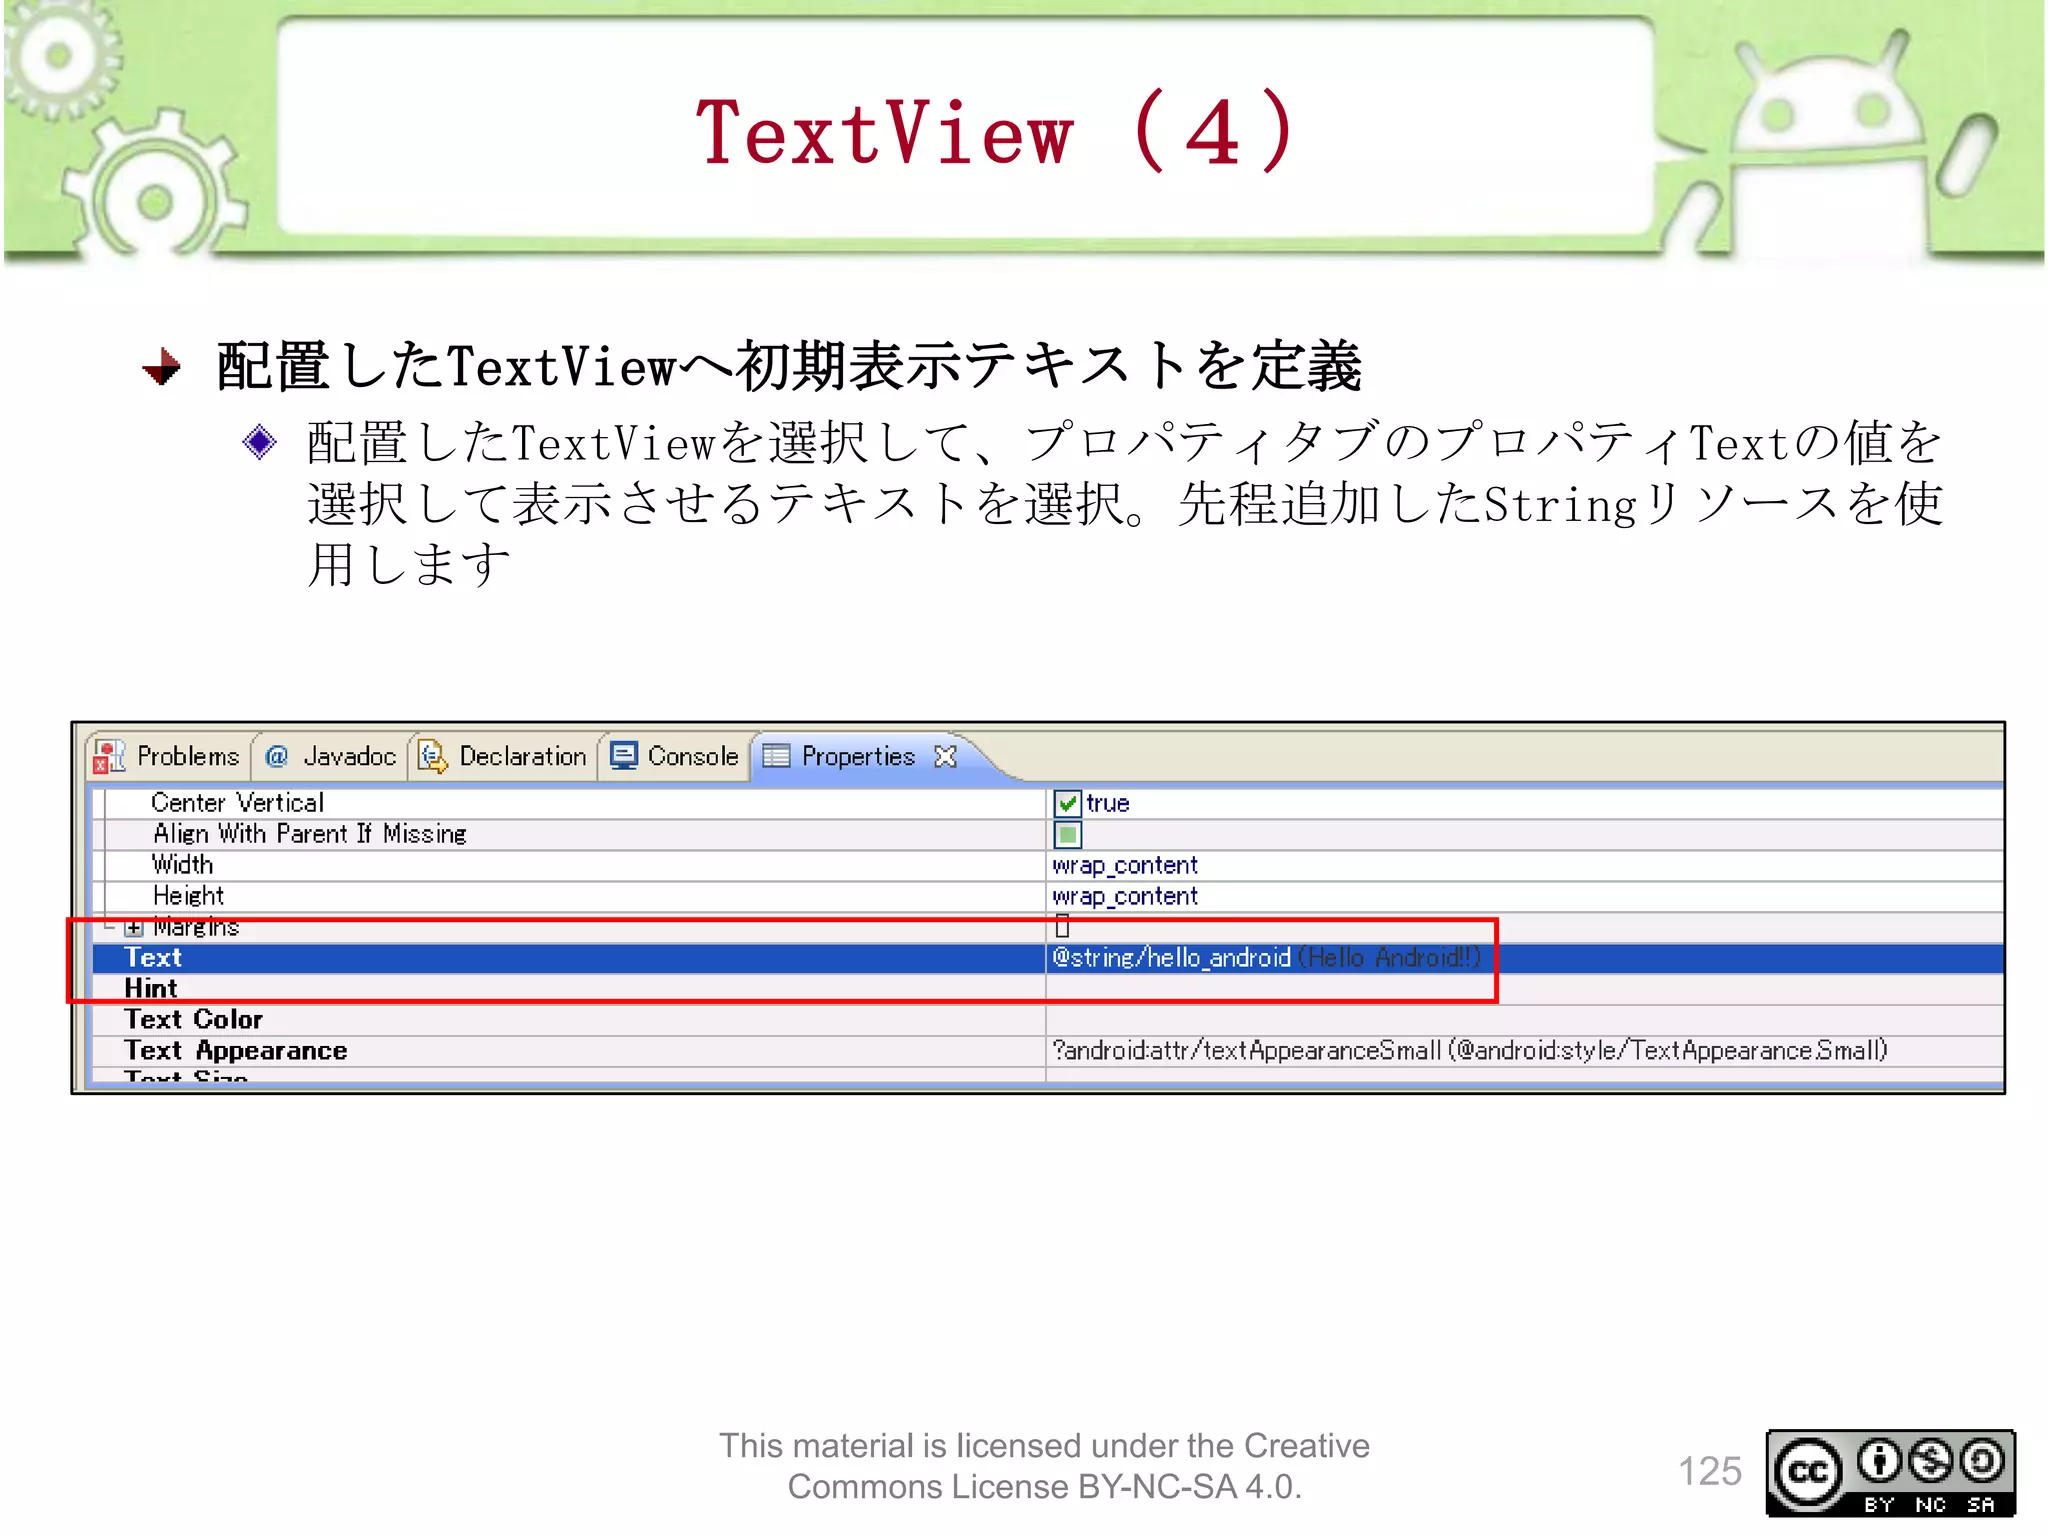Select the Width property name
Viewport: 2048px width, 1536px height.
pos(182,865)
